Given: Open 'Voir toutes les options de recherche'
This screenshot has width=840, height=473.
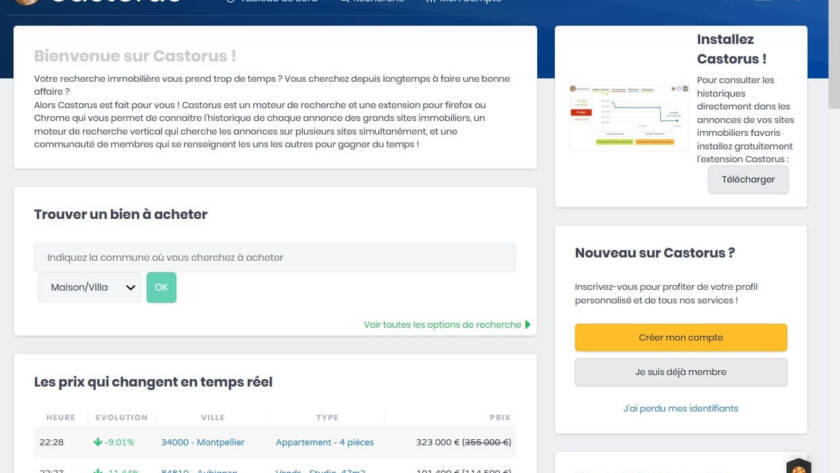Looking at the screenshot, I should [446, 325].
